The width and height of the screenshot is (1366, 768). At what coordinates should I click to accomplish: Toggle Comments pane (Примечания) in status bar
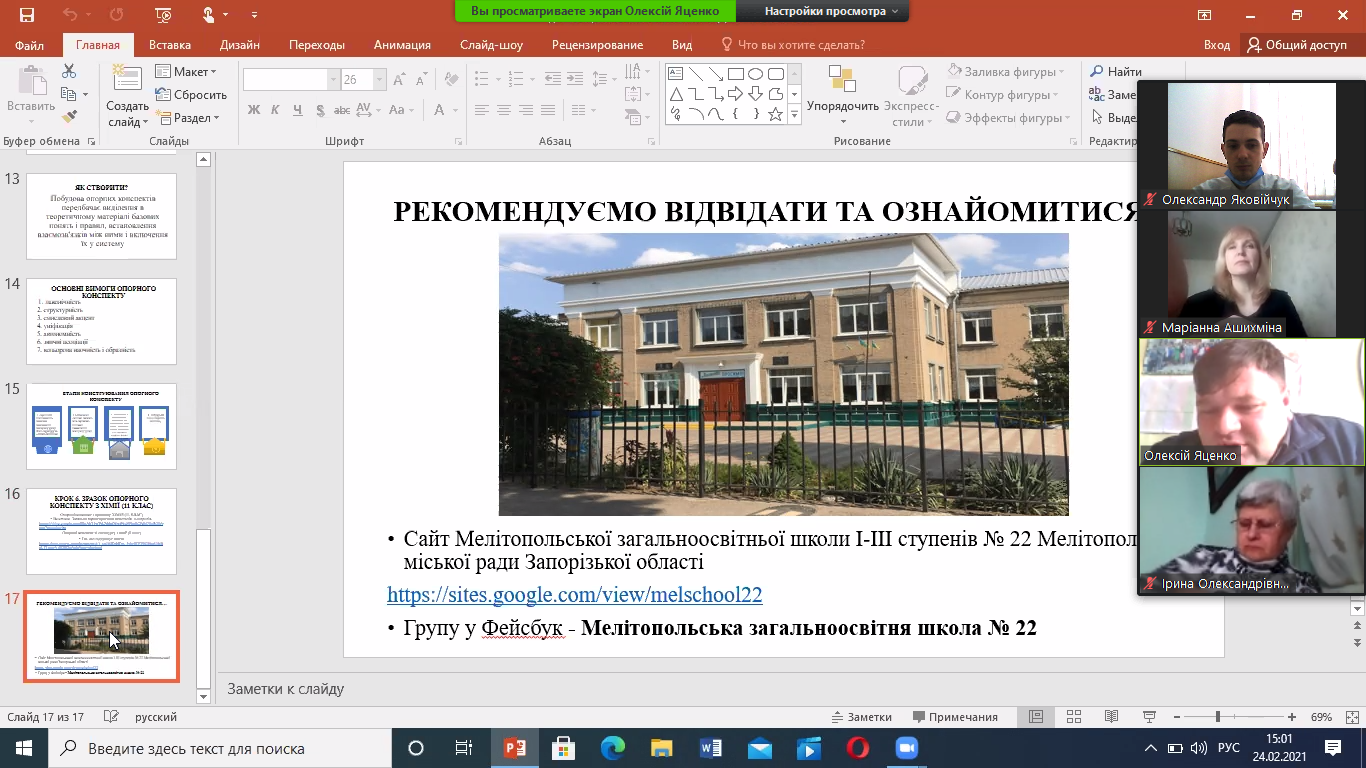pos(954,717)
